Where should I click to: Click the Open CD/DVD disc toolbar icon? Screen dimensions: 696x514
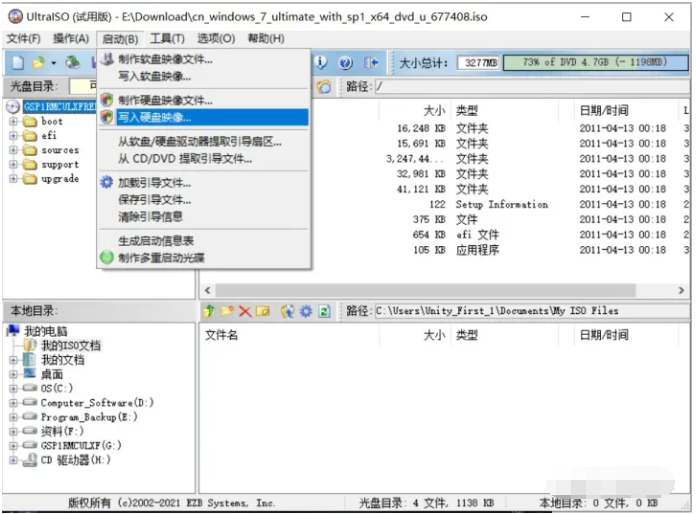[x=73, y=63]
